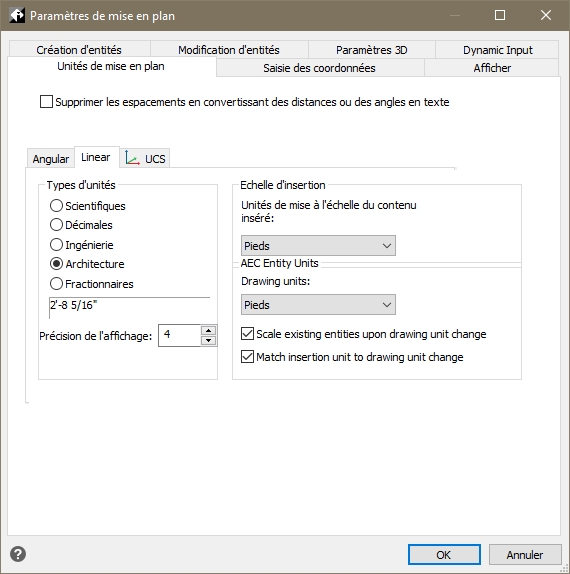
Task: Open the Saisie des coordonnées tab
Action: point(320,68)
